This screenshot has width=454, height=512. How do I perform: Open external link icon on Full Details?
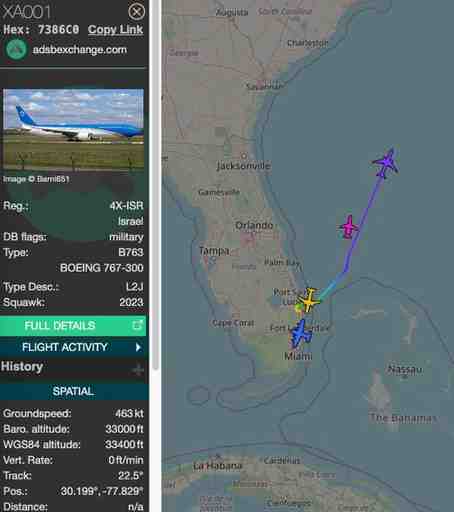(x=137, y=325)
